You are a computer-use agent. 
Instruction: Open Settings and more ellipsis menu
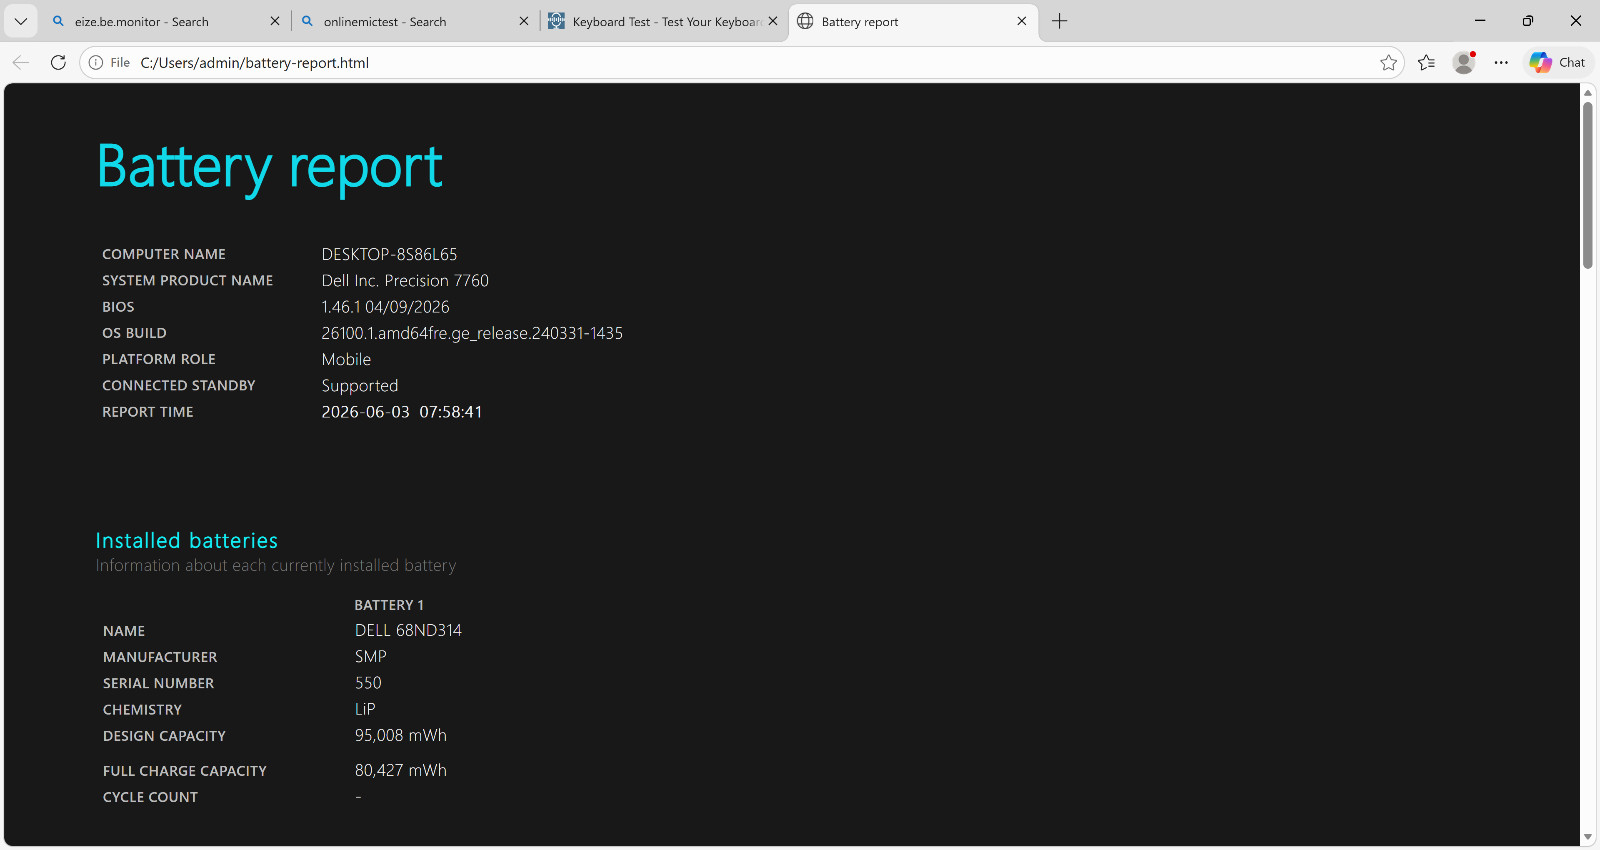pos(1501,62)
